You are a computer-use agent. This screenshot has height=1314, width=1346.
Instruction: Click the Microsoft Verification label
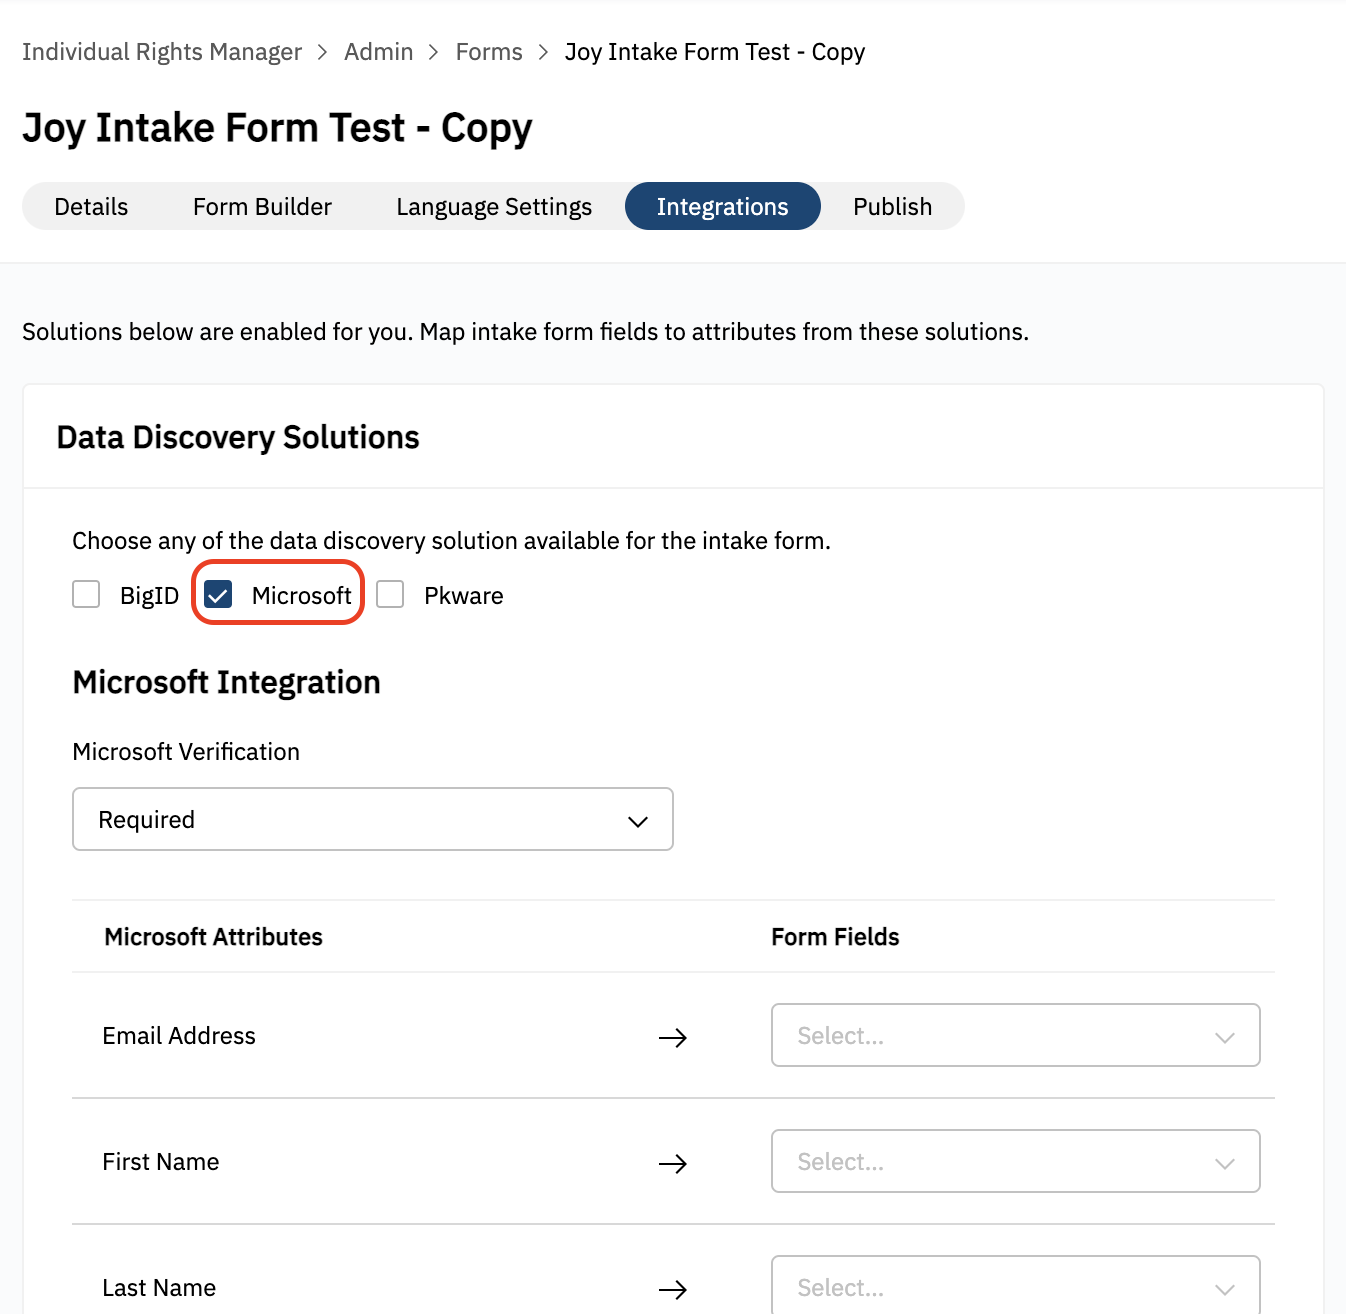tap(186, 752)
